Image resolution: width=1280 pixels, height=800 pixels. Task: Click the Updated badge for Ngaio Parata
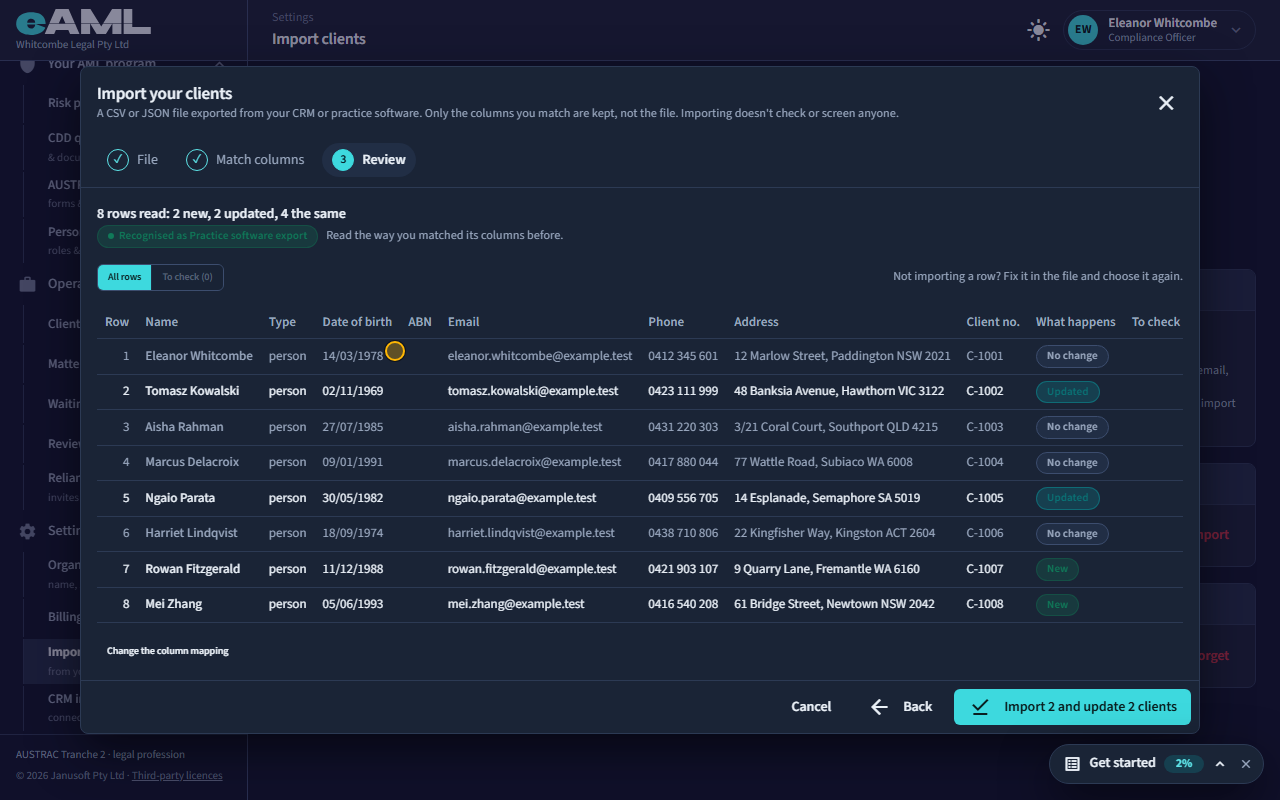(1068, 498)
